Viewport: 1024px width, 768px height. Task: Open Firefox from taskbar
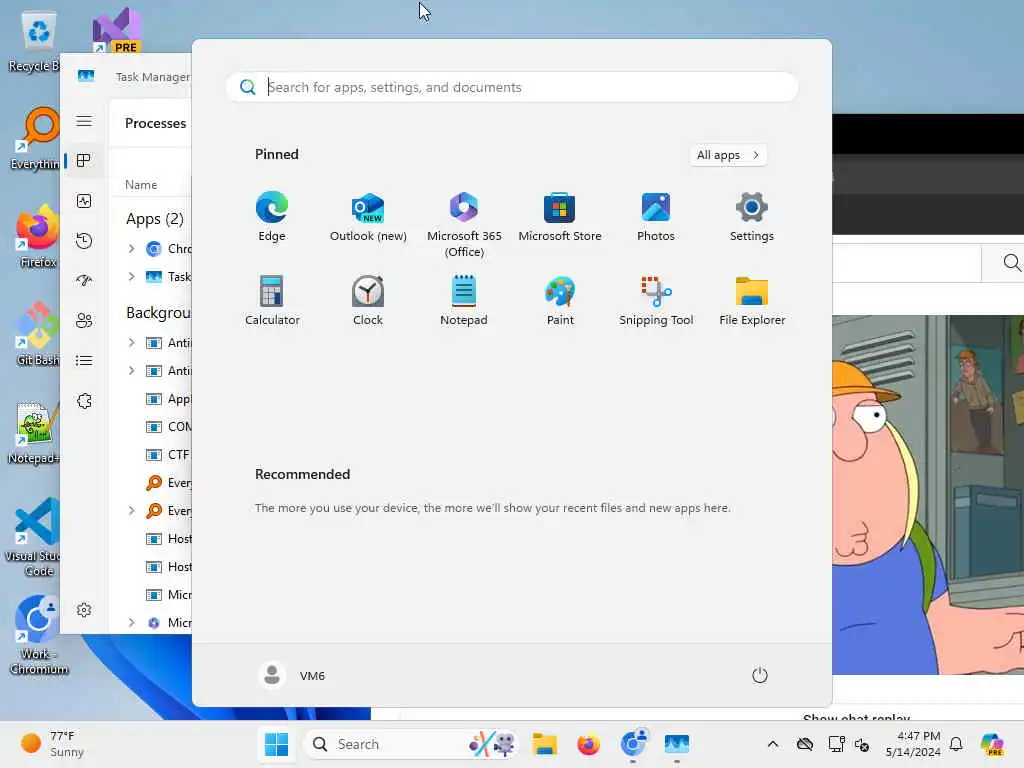click(588, 744)
